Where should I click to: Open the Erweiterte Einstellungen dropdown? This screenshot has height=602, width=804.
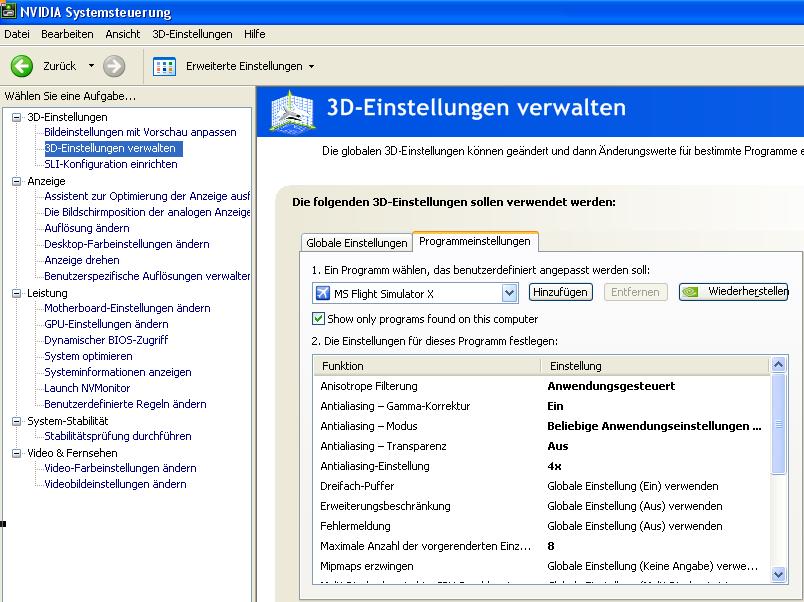[x=311, y=67]
